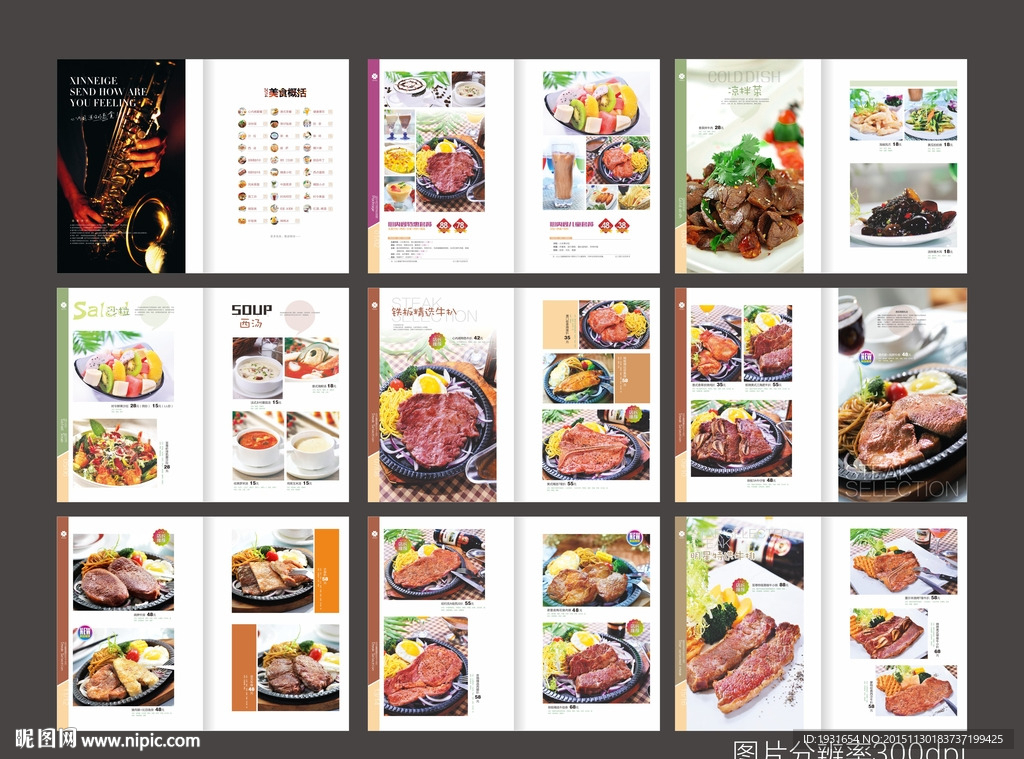Open the dark fungus dish photo

click(x=903, y=204)
